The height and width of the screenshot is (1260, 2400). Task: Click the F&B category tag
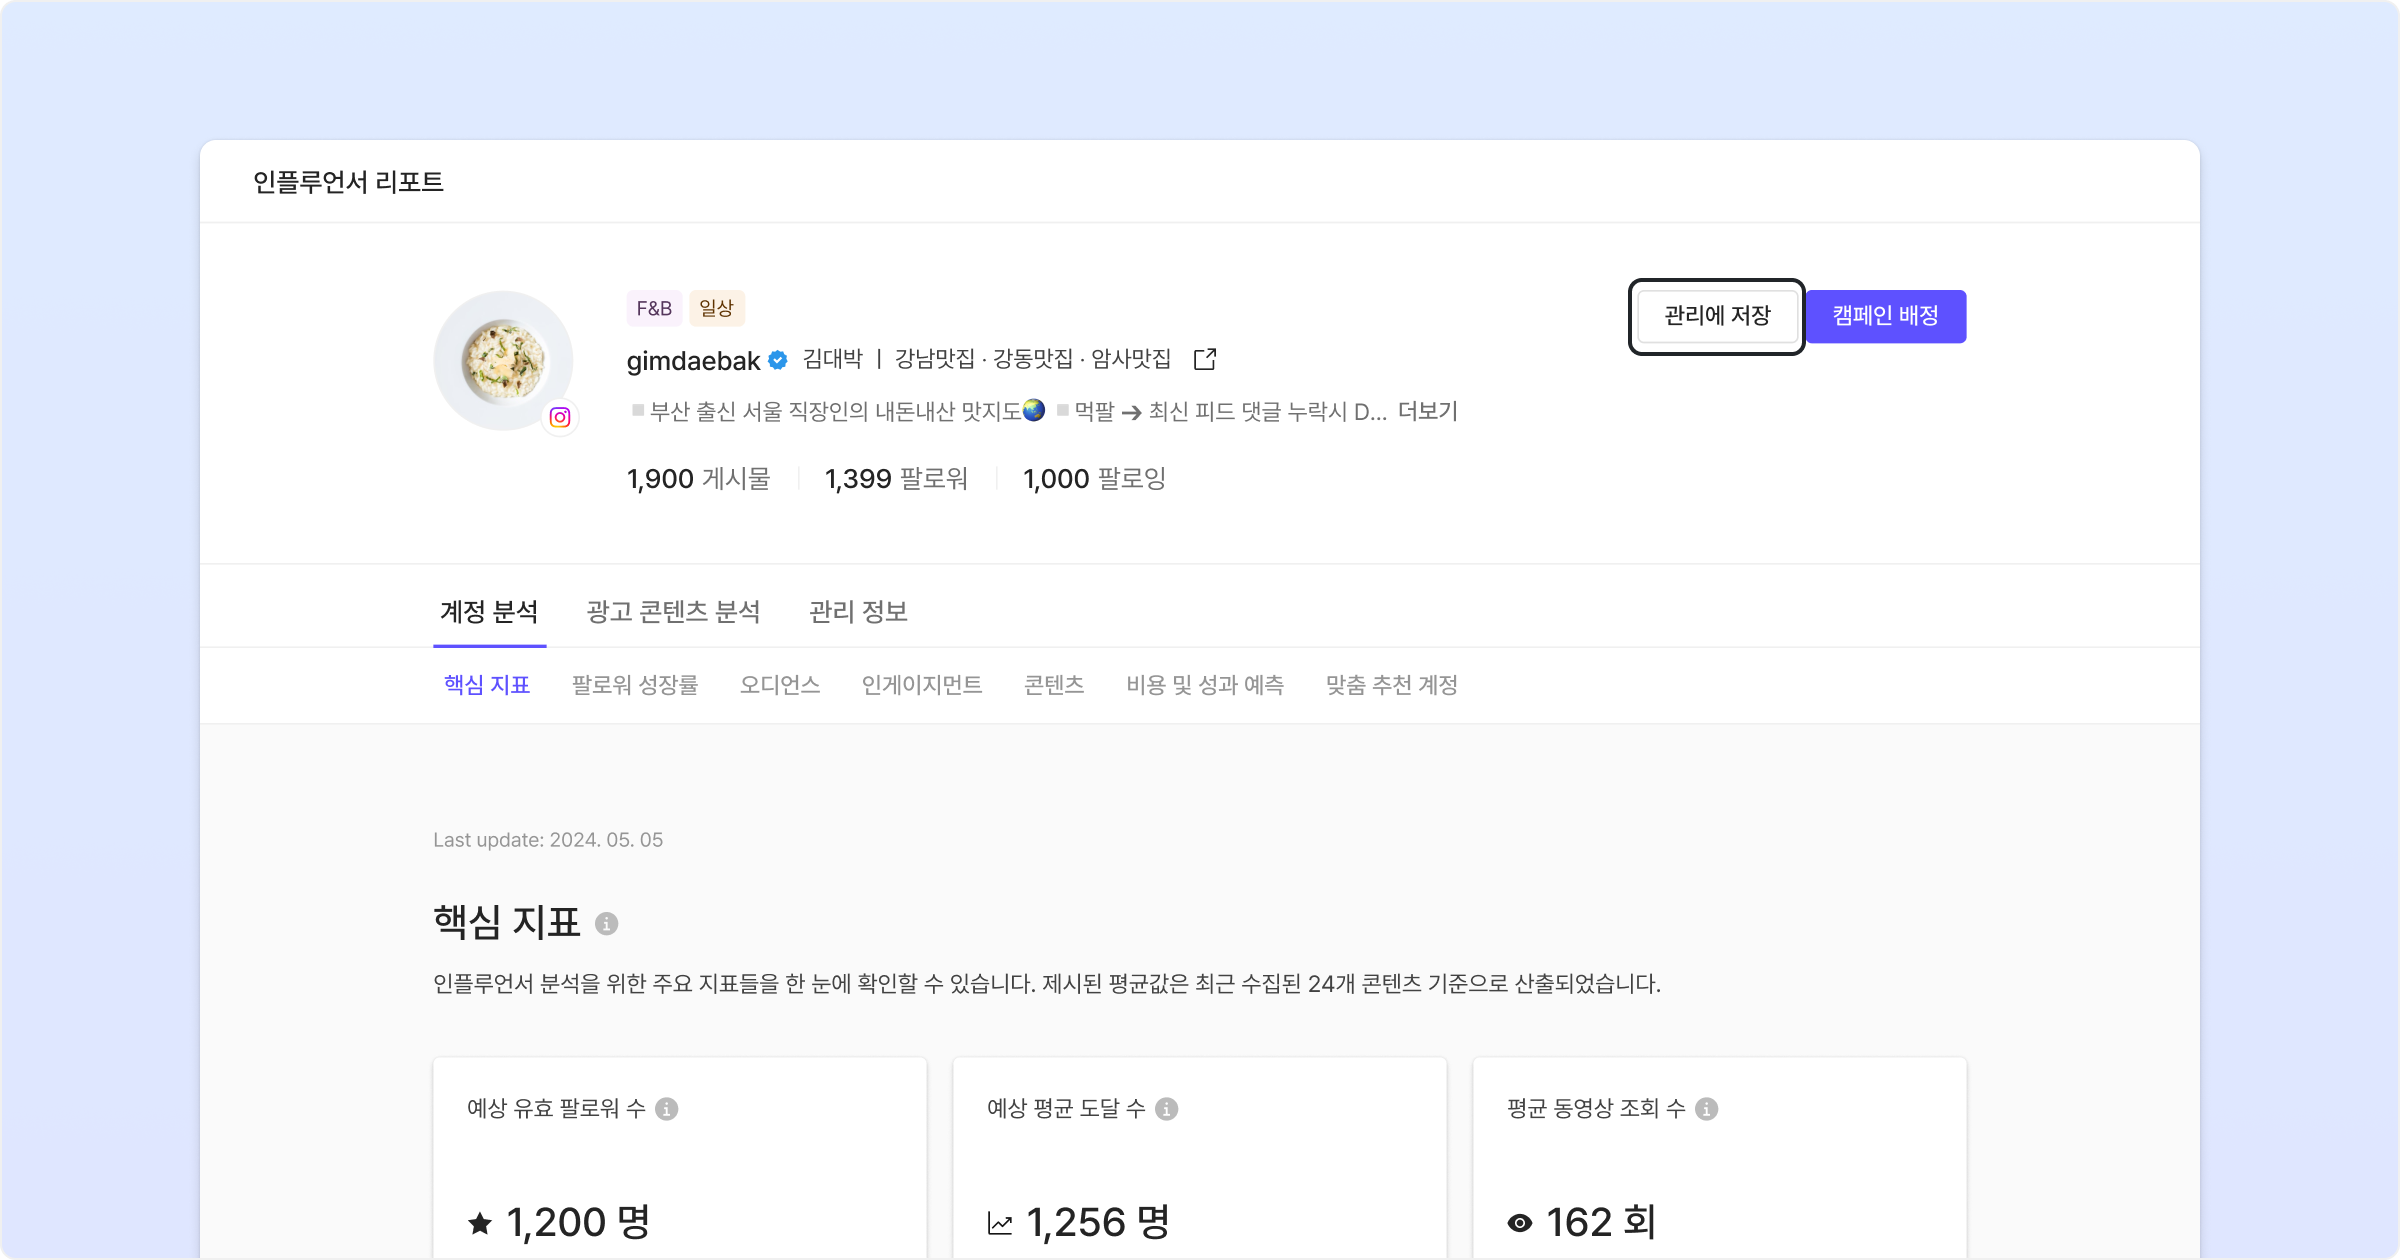pyautogui.click(x=654, y=308)
